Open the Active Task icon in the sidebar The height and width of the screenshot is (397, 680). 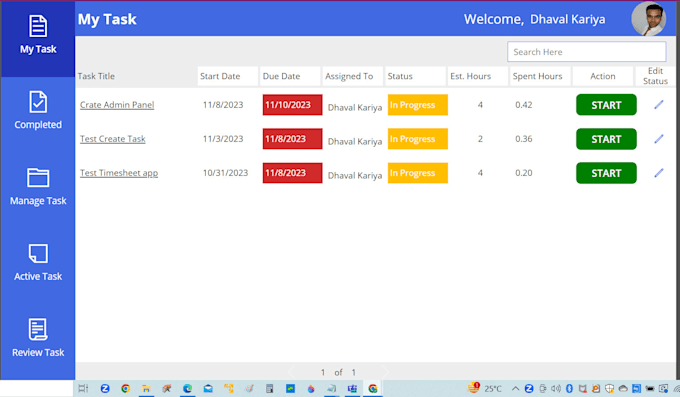pos(38,253)
